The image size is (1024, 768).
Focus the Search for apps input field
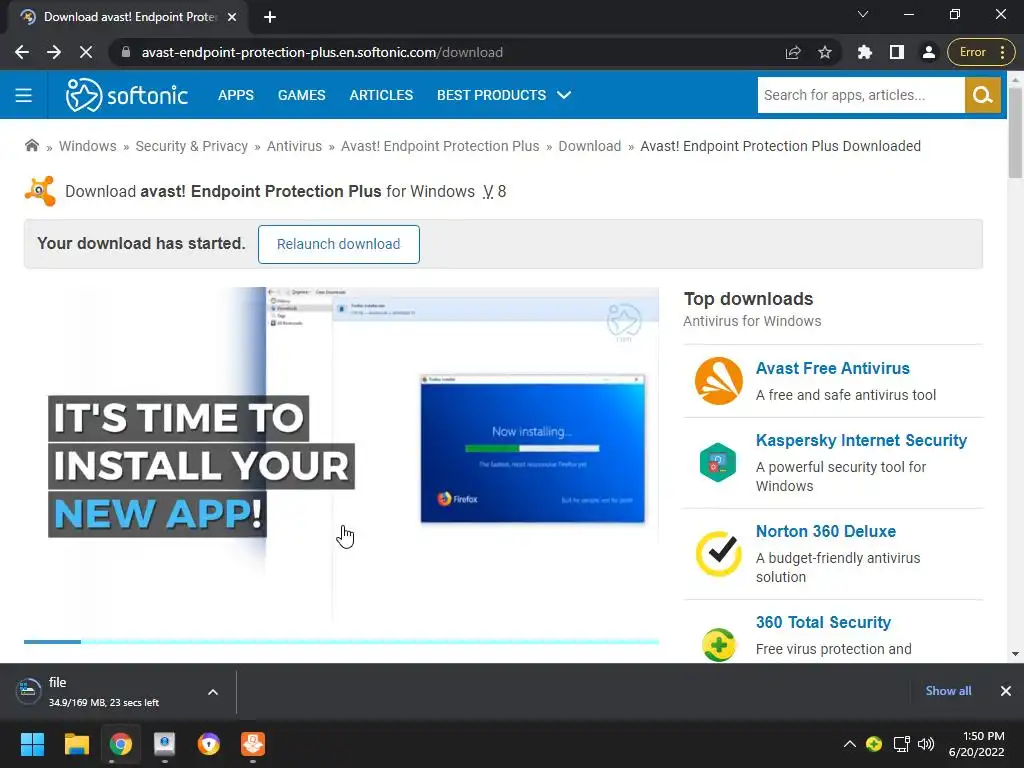[861, 95]
